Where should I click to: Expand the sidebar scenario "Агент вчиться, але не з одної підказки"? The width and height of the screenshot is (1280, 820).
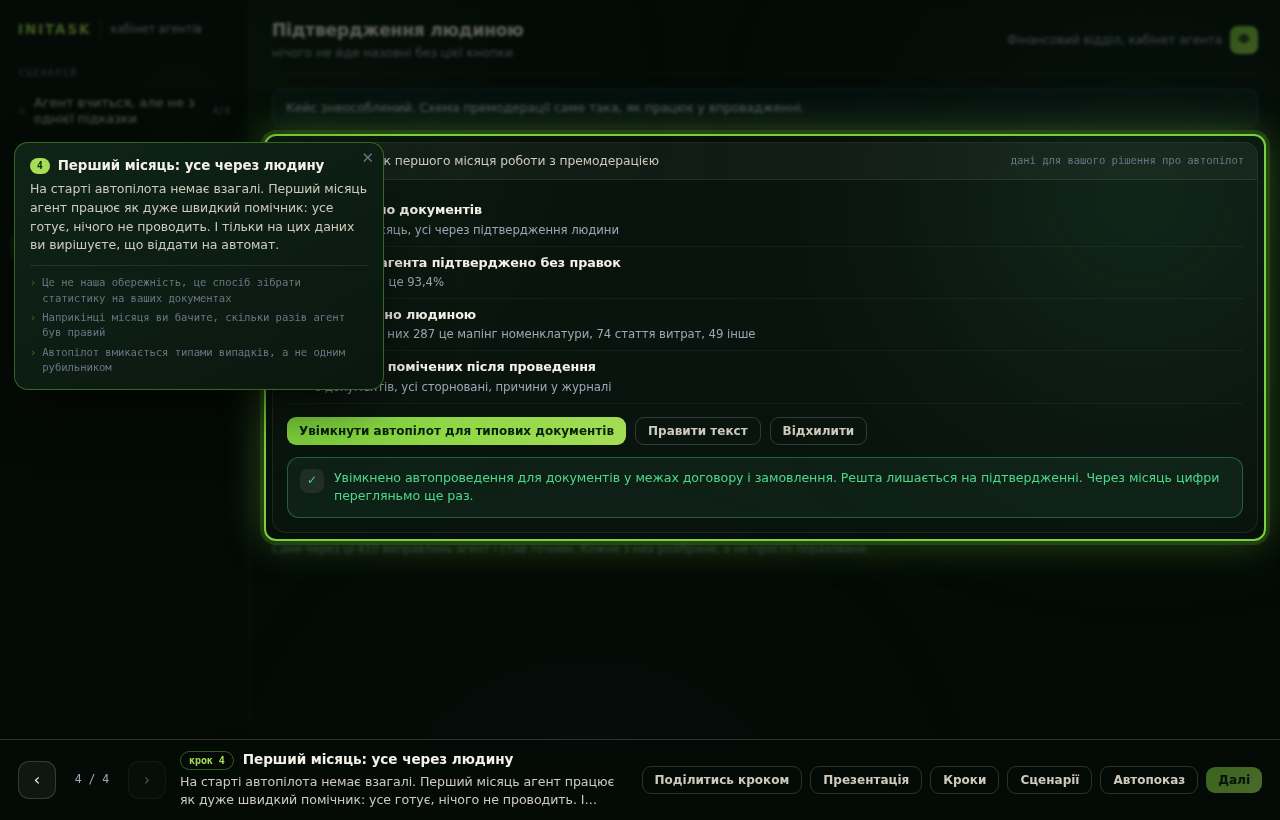(123, 111)
